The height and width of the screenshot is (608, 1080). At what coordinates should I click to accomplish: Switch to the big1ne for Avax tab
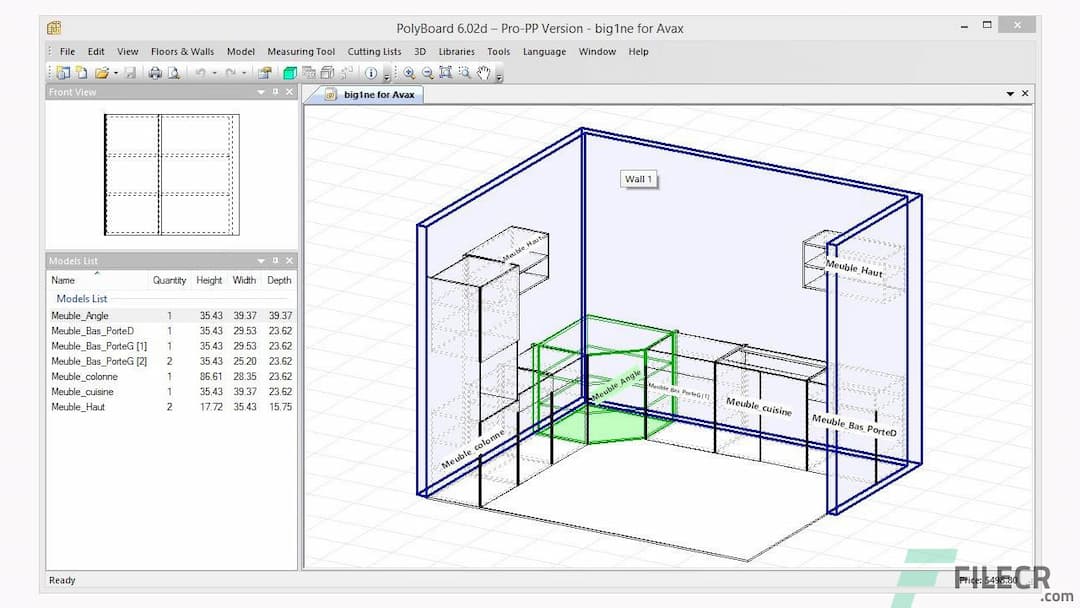pyautogui.click(x=370, y=93)
